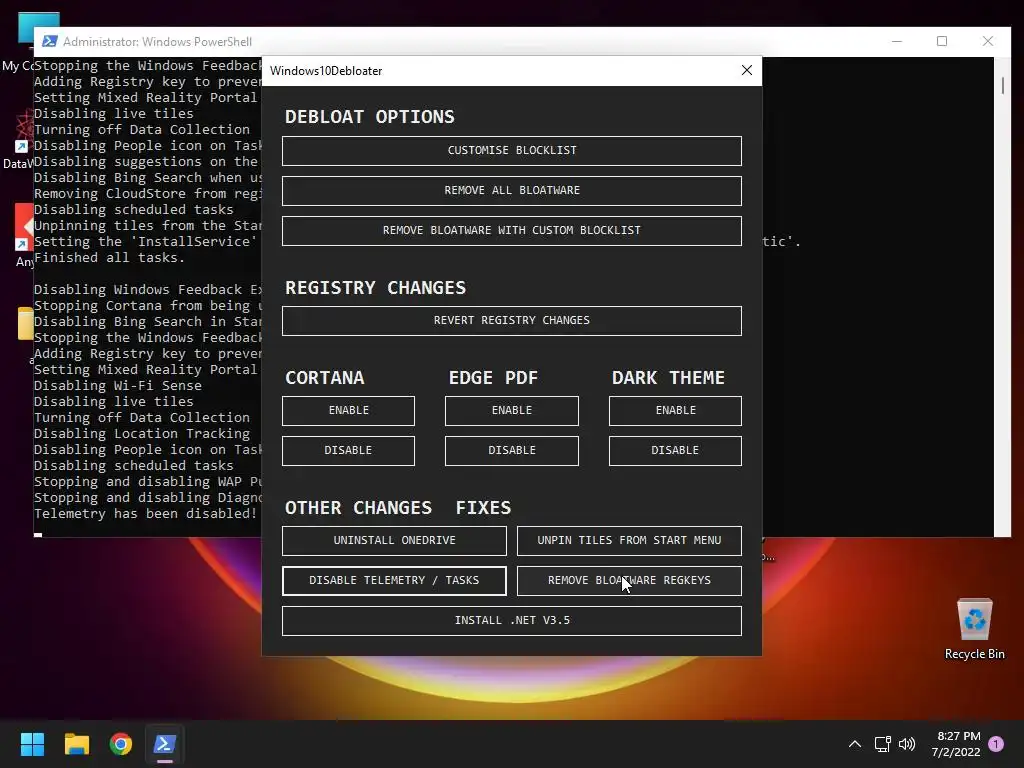Click Install .NET V3.5
This screenshot has width=1024, height=768.
[x=511, y=620]
